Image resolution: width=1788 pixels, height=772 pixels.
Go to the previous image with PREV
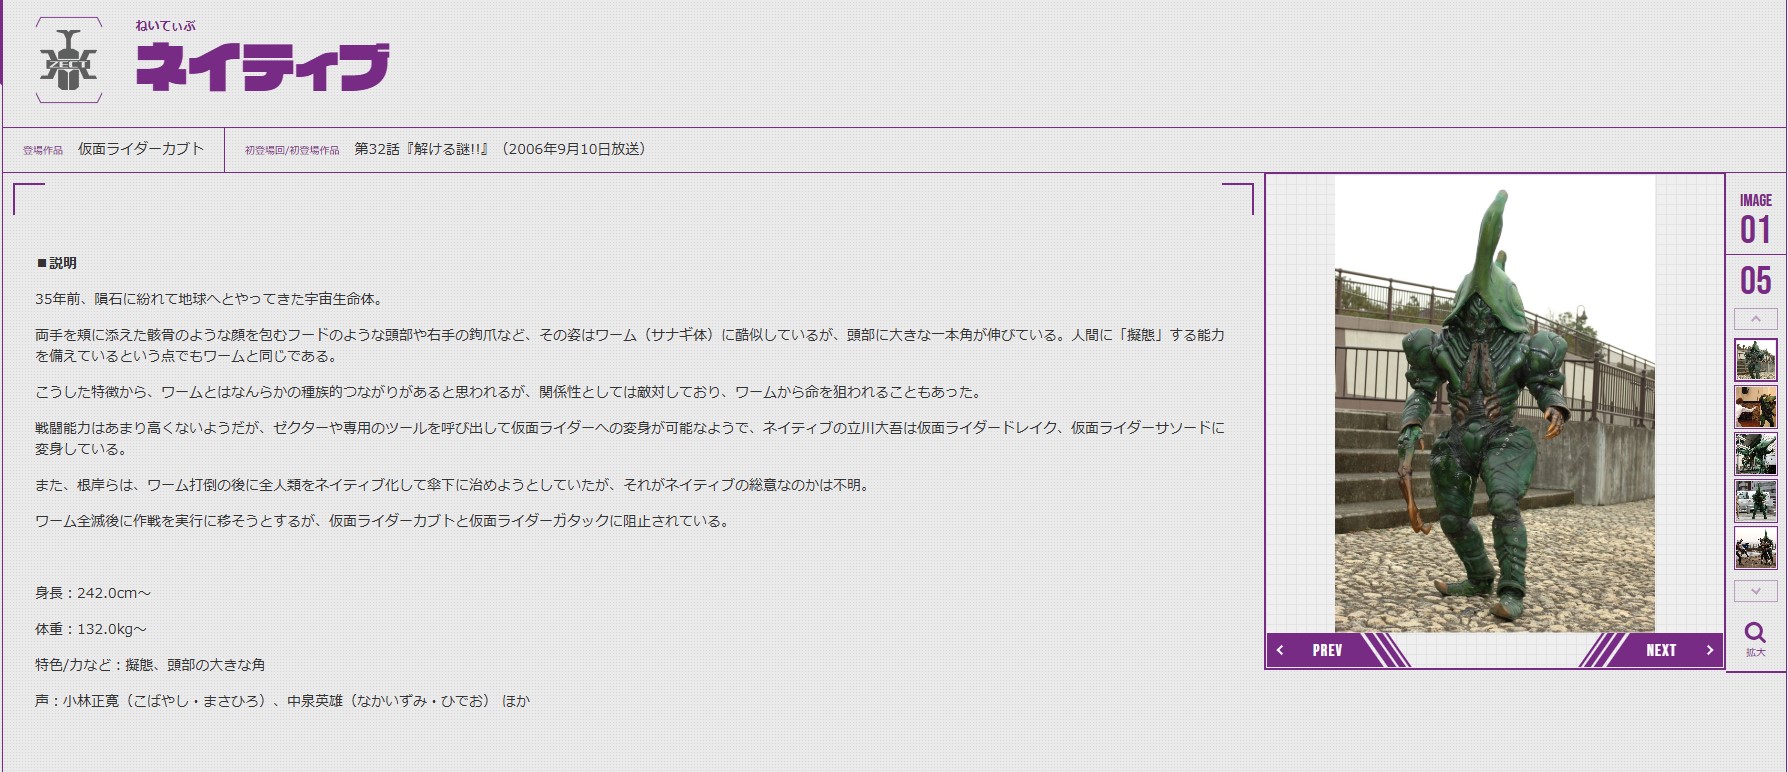click(1326, 650)
